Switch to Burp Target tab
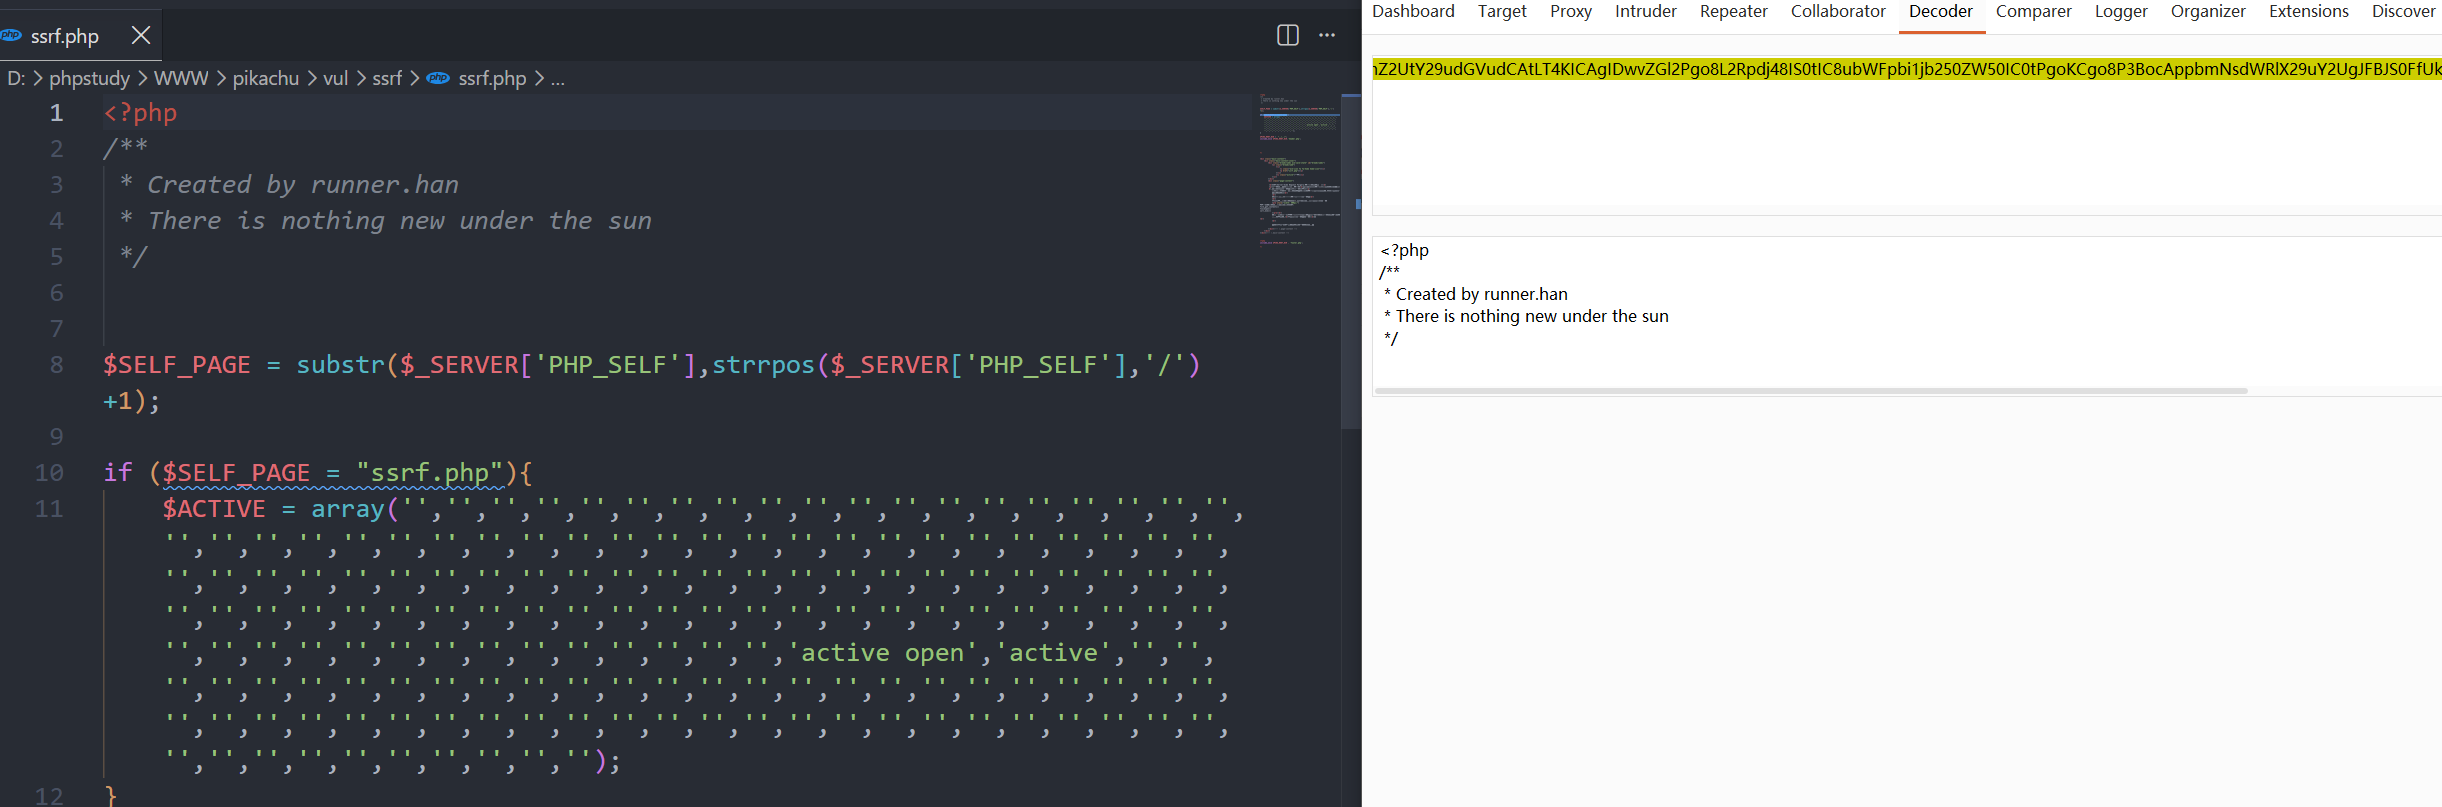The image size is (2442, 807). (x=1502, y=12)
